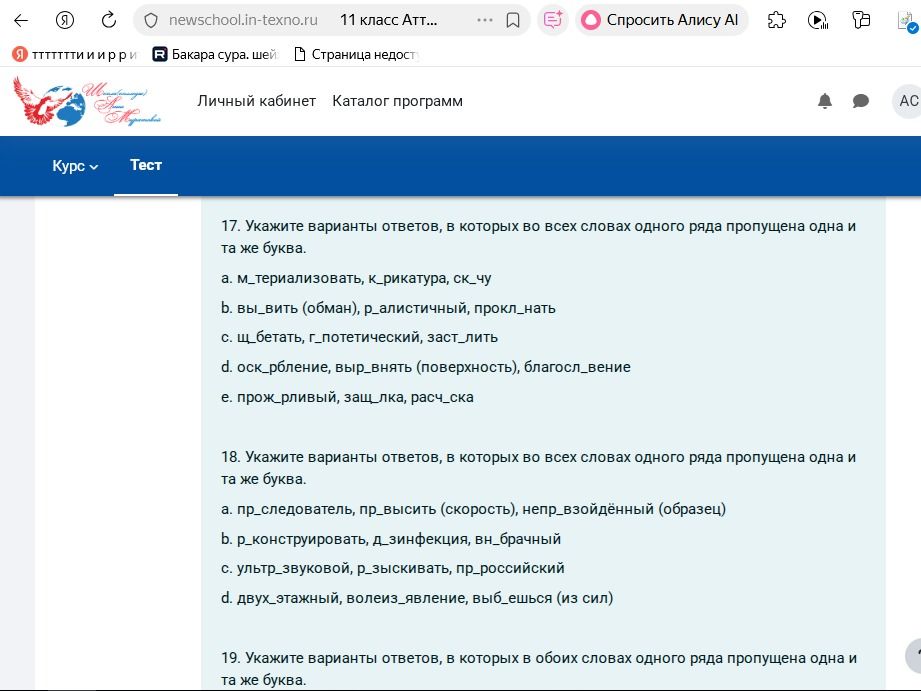Click the address bar newschool.in-texno.ru
This screenshot has width=921, height=691.
click(x=243, y=21)
